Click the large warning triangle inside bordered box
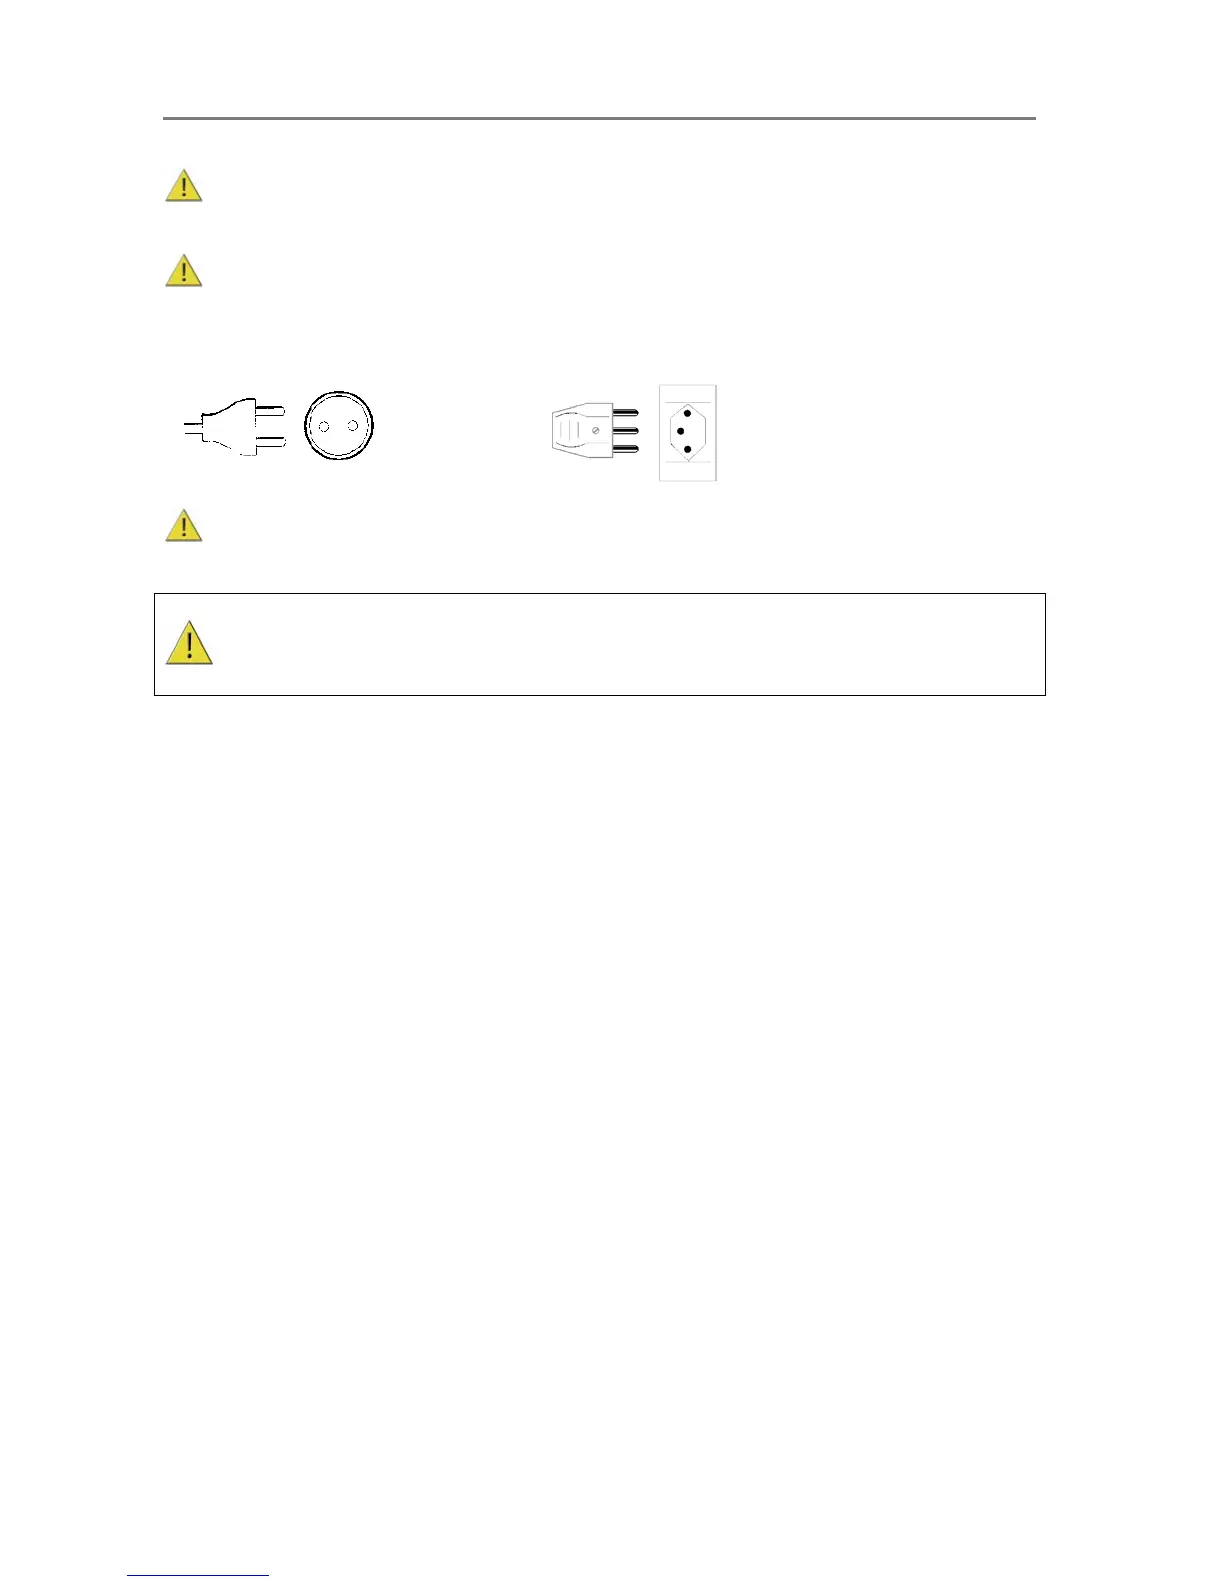 189,642
